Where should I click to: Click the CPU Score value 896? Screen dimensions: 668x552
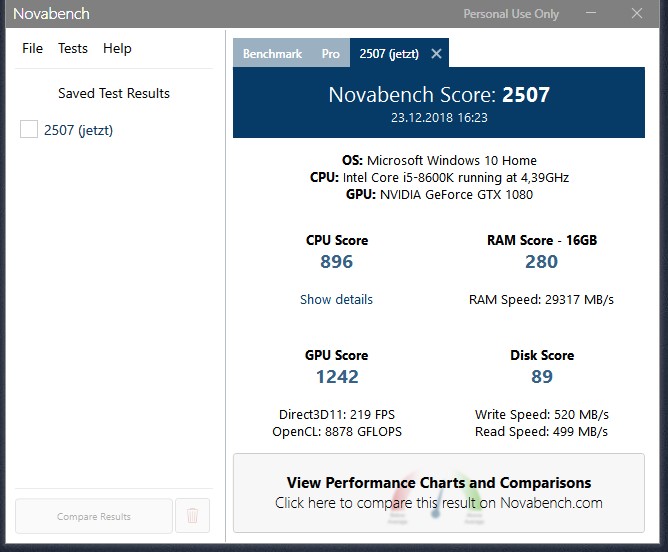(336, 262)
